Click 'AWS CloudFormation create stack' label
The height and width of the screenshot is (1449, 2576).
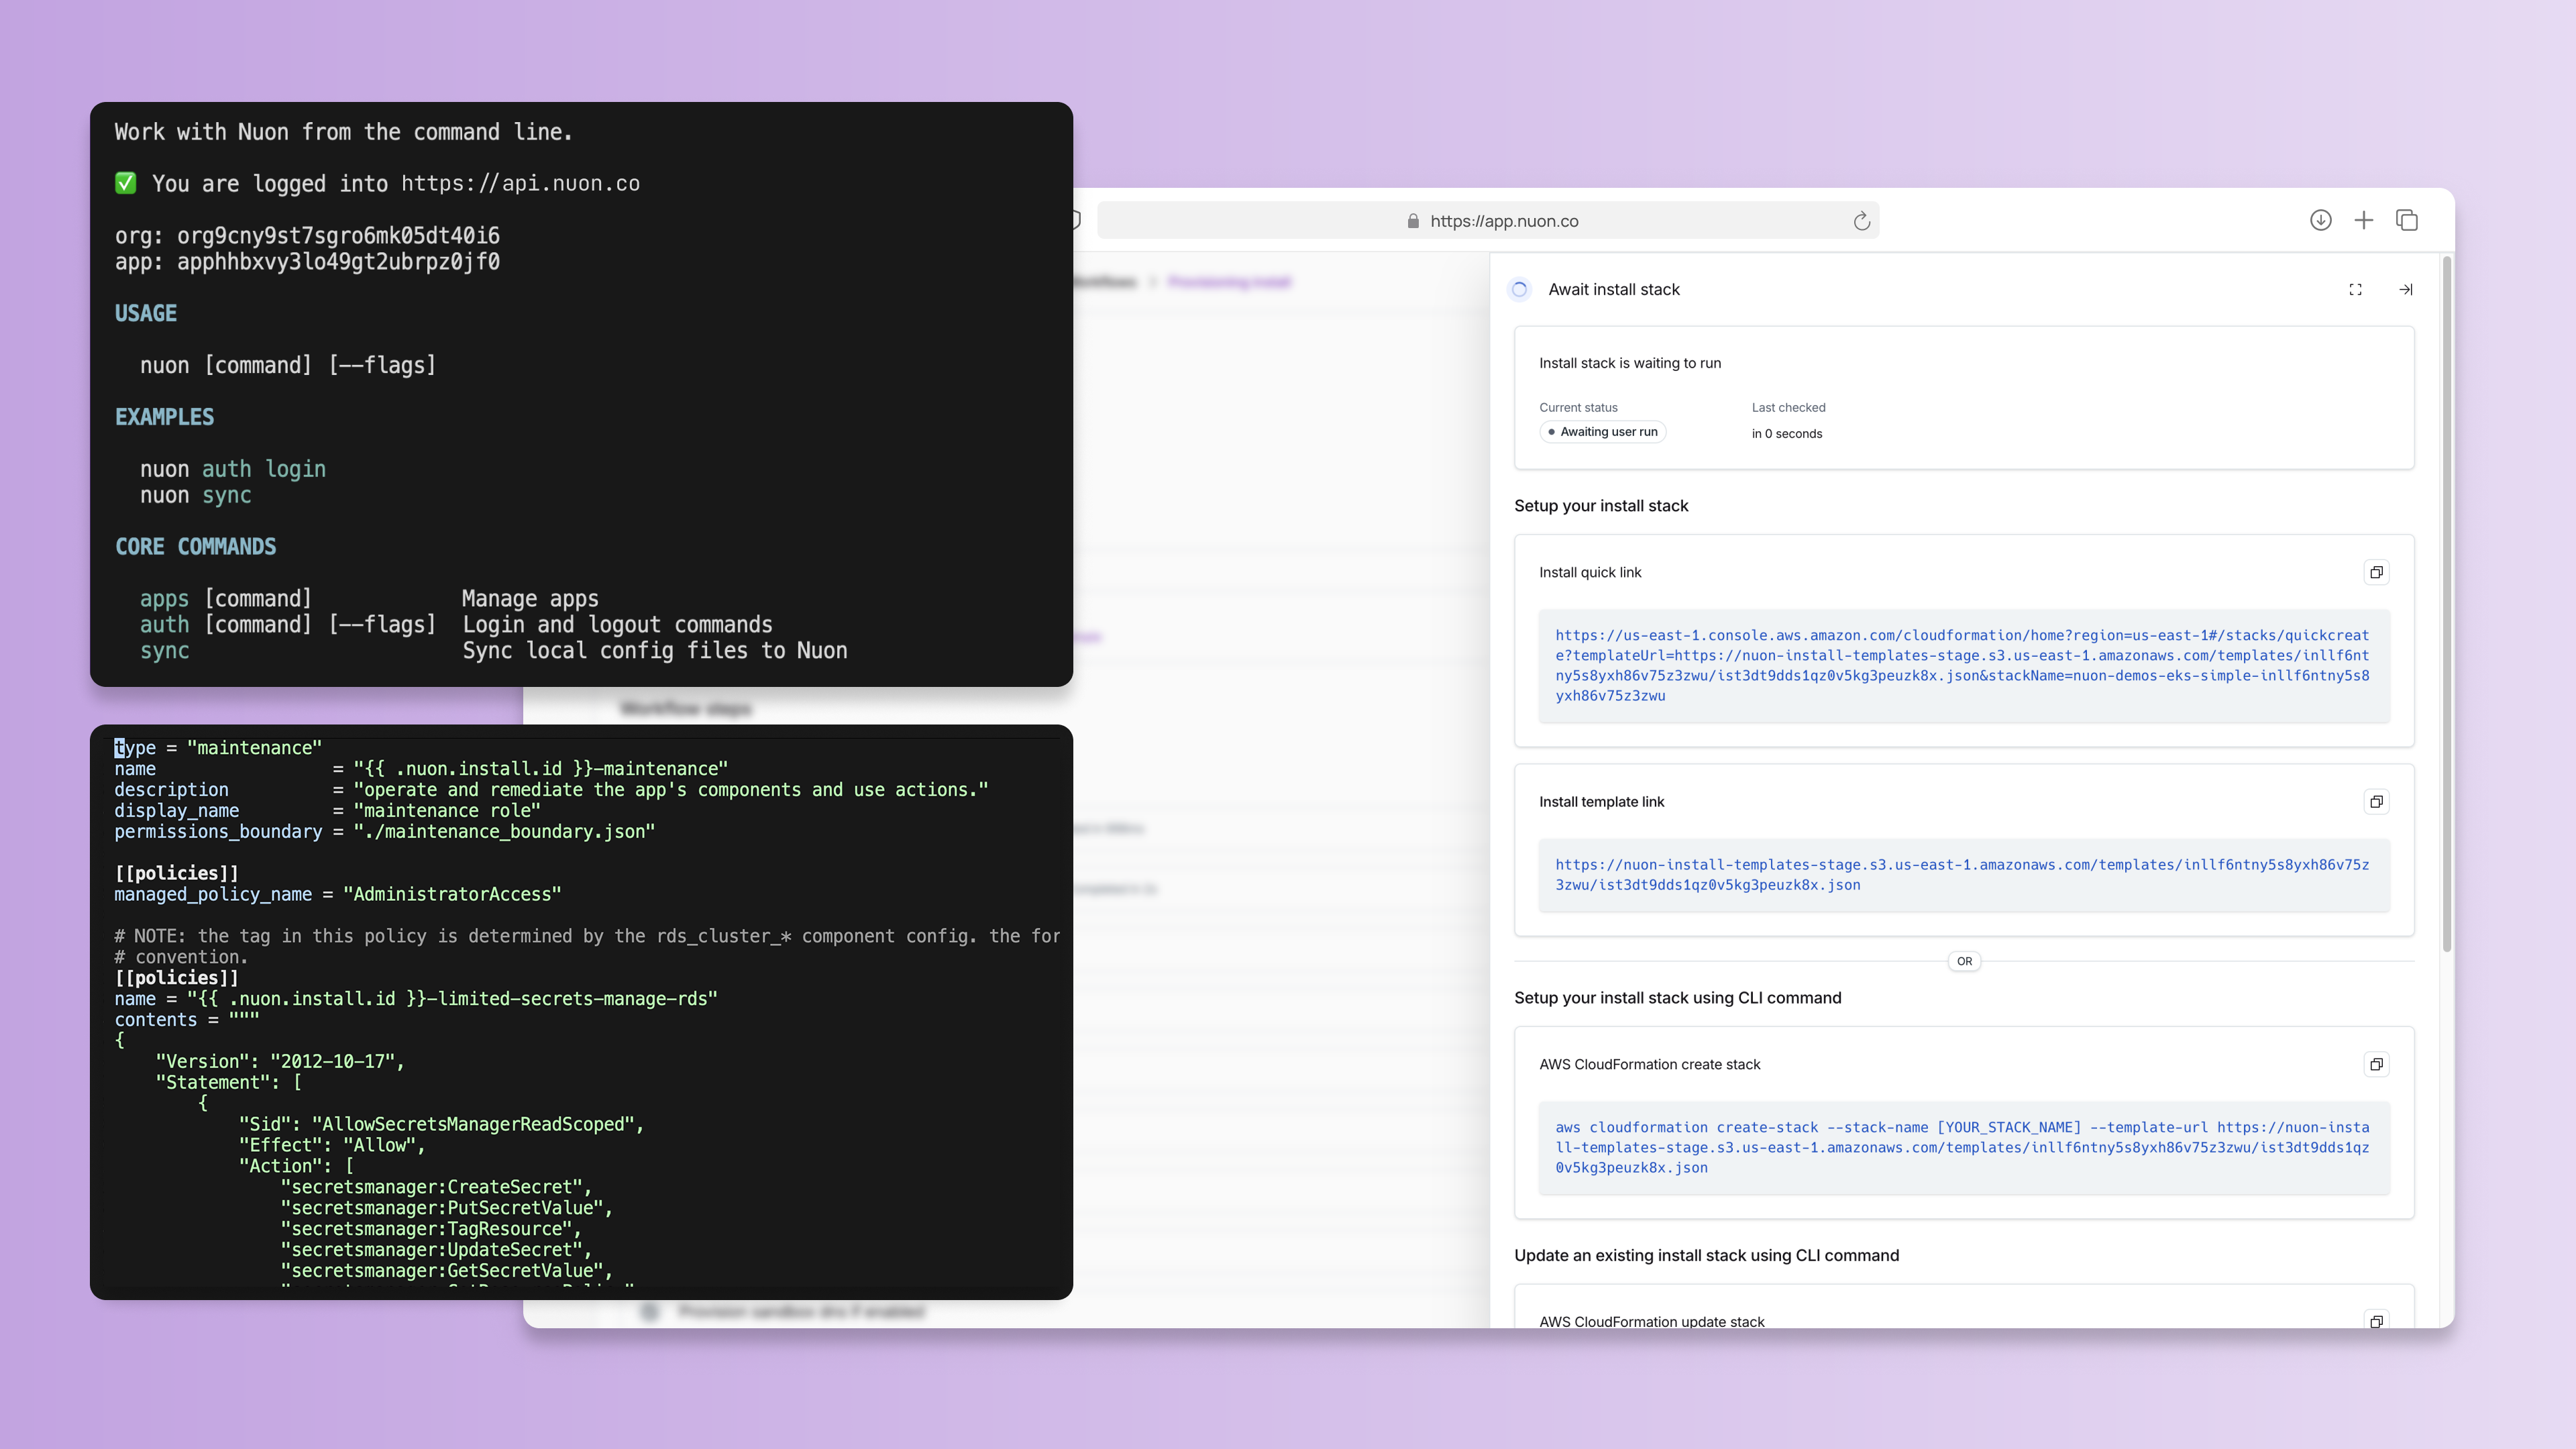coord(1649,1064)
